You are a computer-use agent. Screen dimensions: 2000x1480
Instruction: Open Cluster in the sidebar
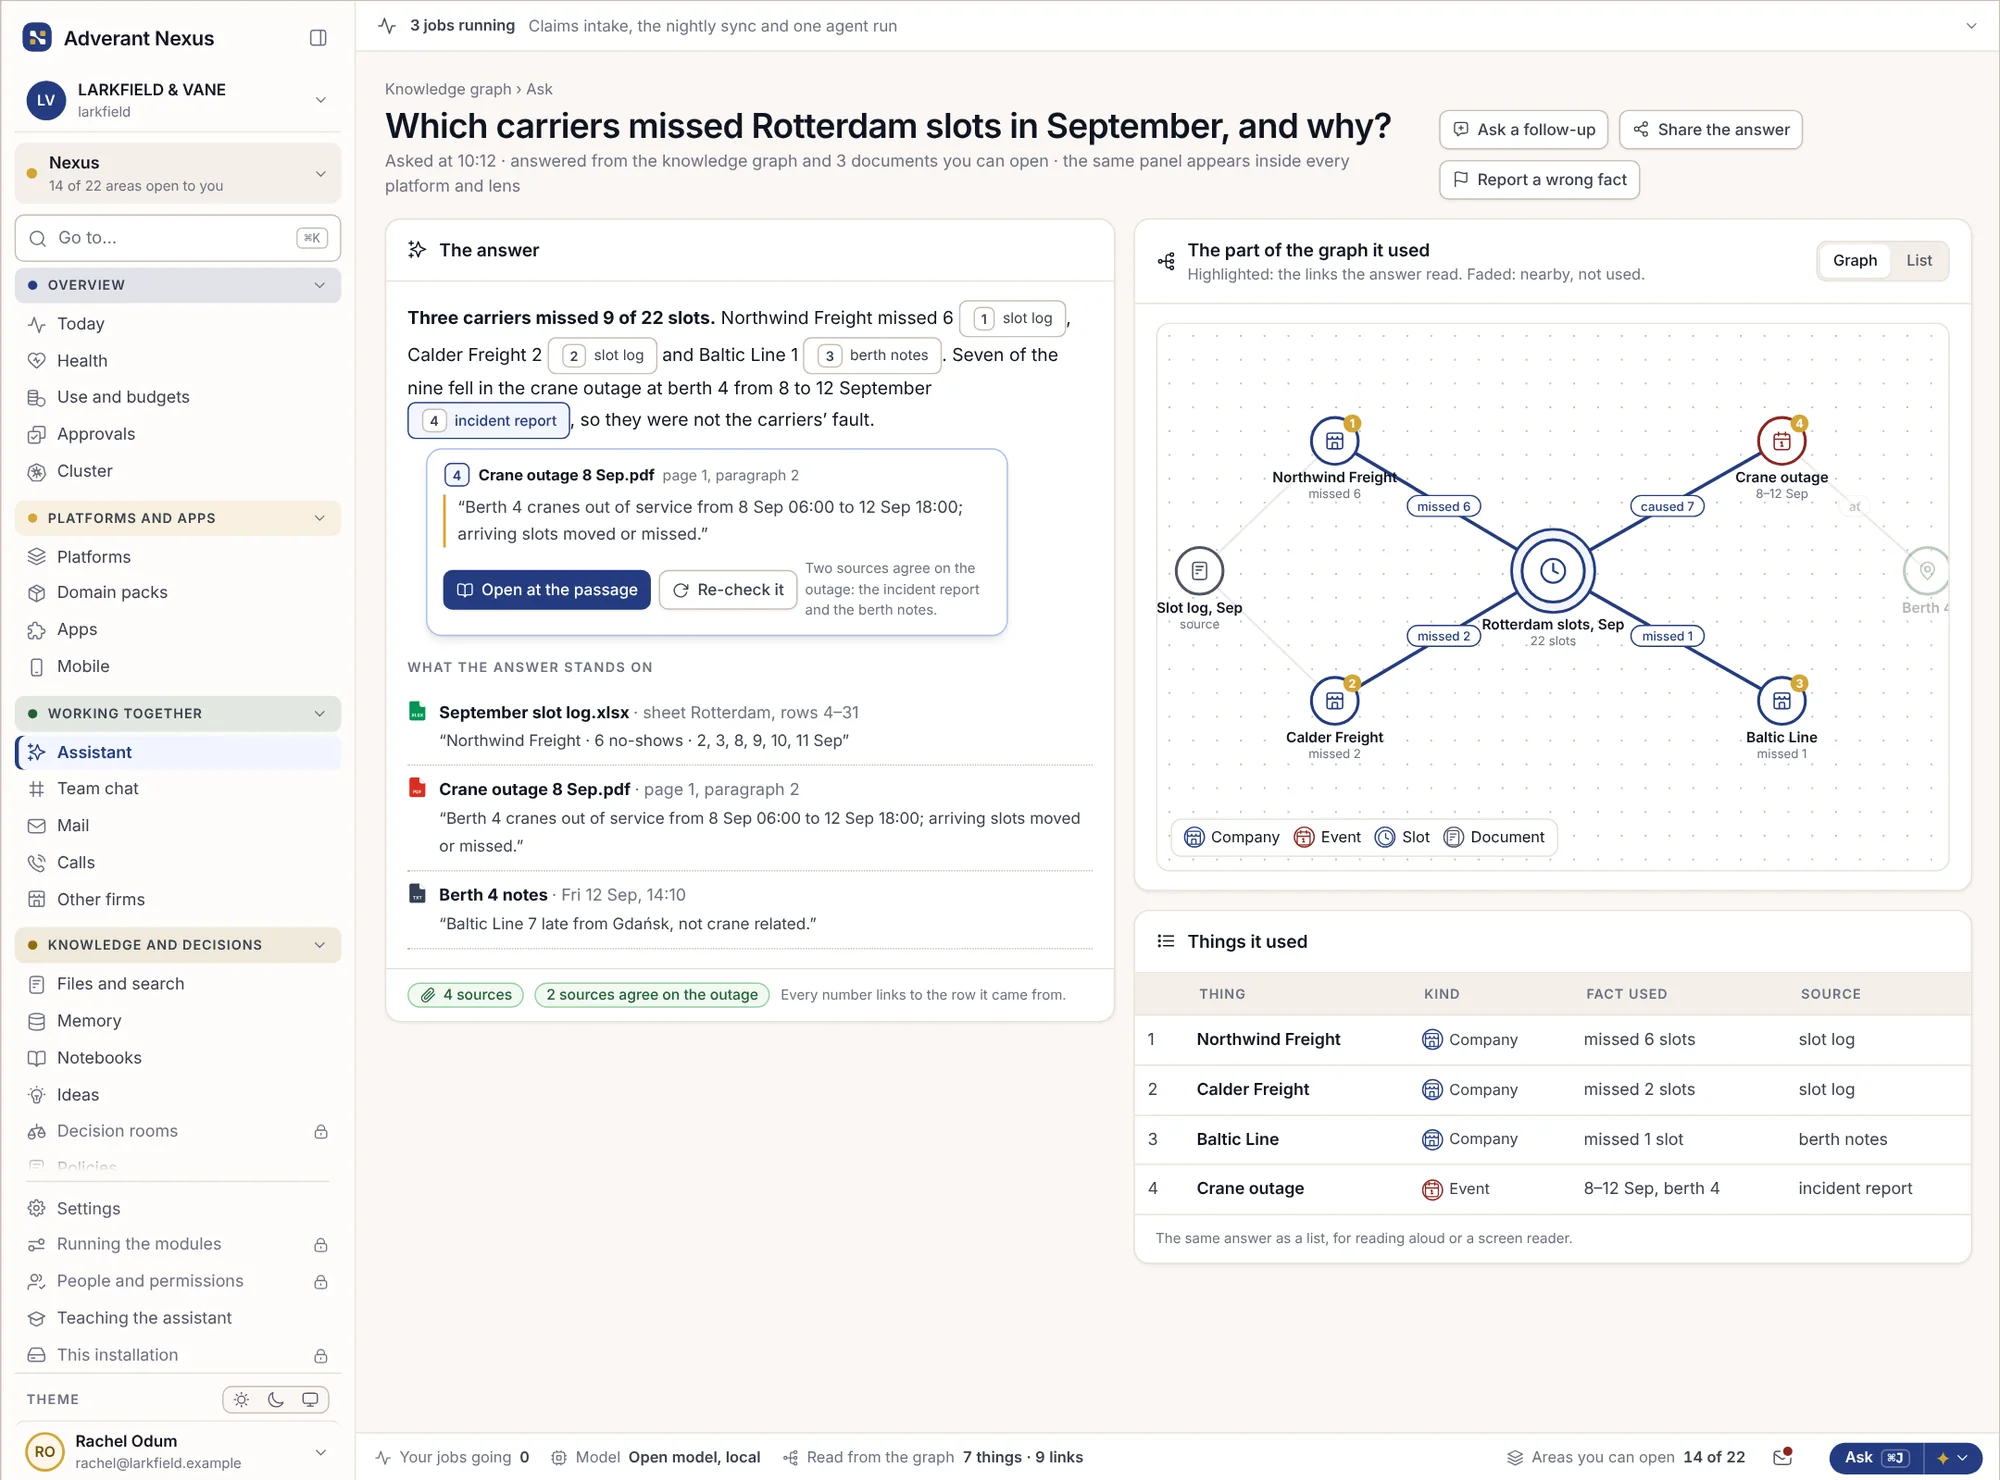click(178, 471)
